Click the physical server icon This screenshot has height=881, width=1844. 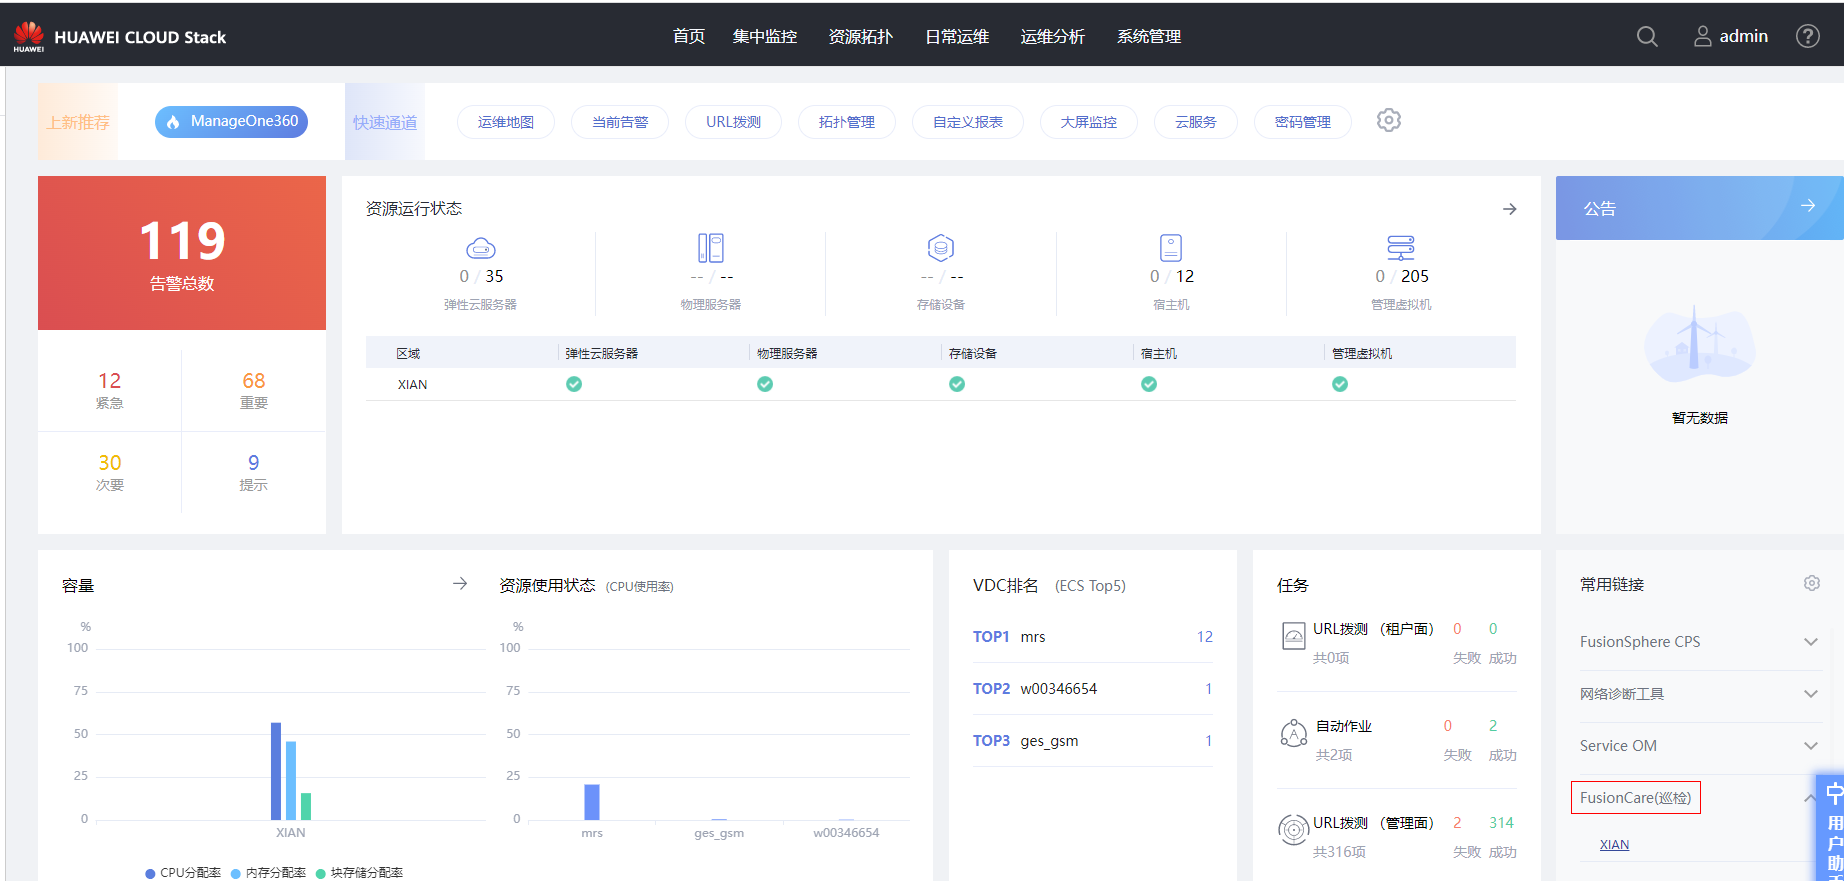coord(711,248)
